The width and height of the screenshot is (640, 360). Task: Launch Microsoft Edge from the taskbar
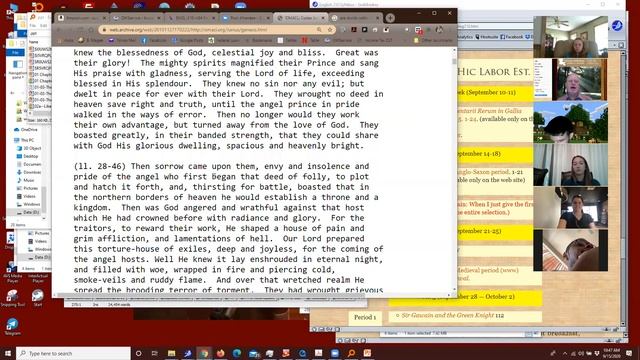[x=237, y=353]
